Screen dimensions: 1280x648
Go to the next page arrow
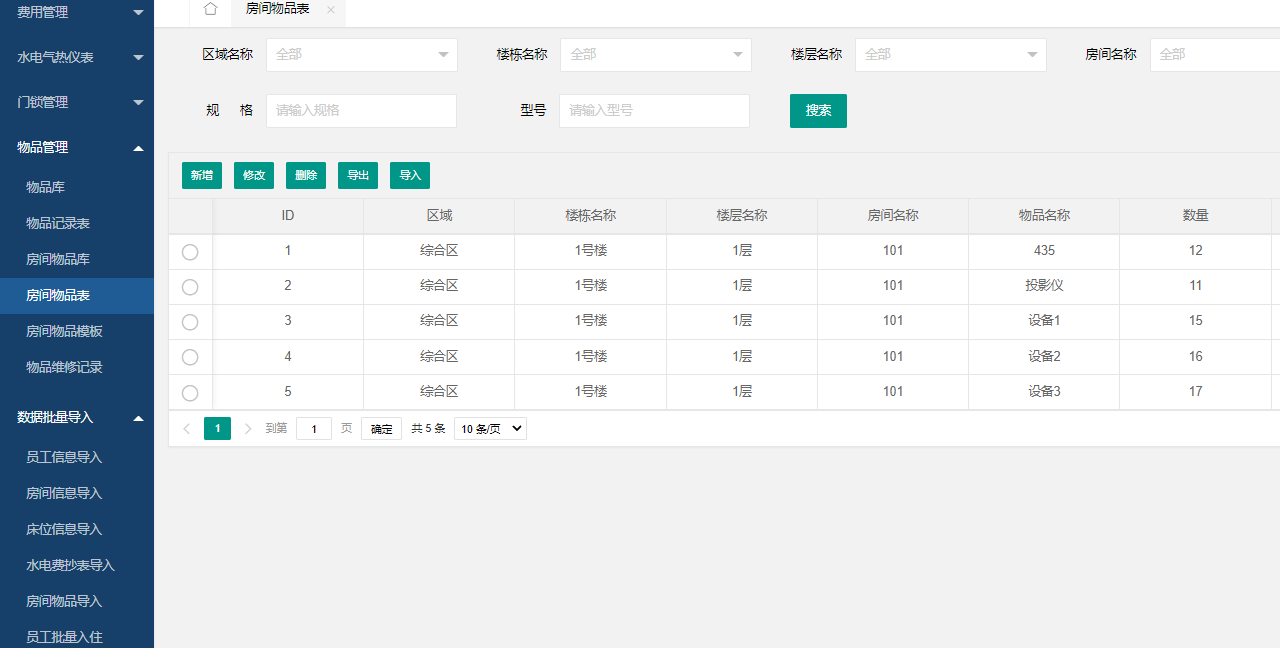point(248,429)
